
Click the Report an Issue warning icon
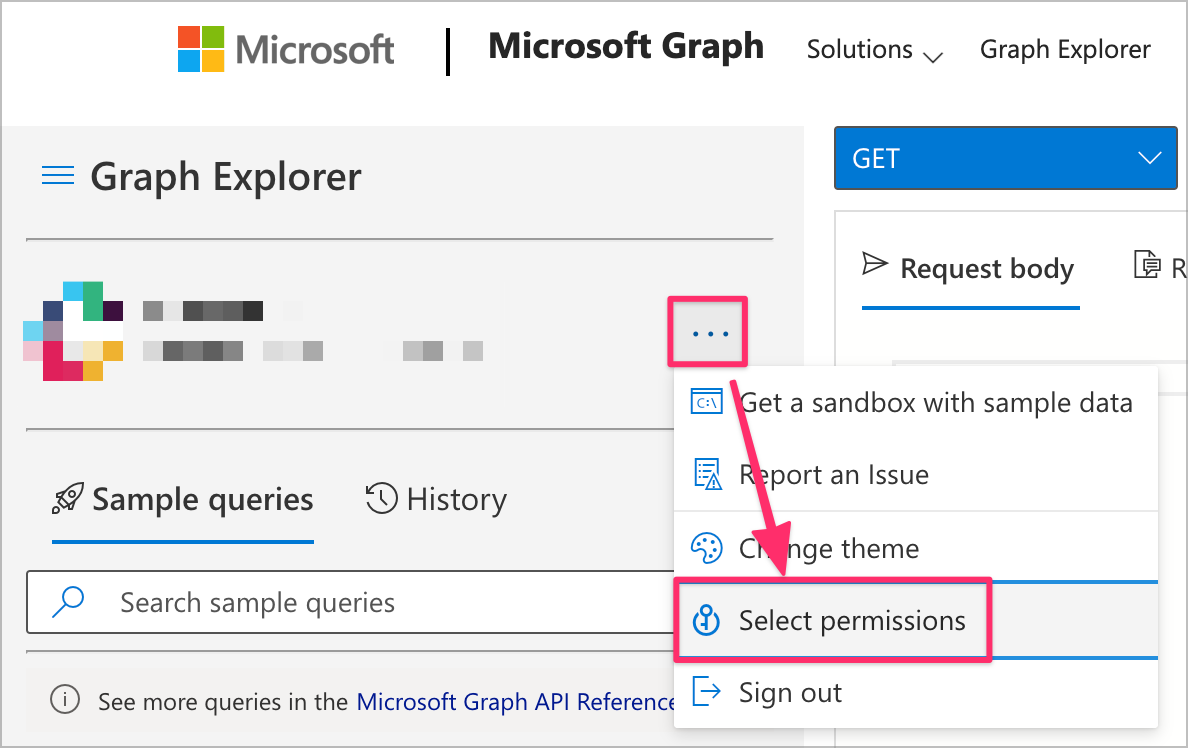click(x=706, y=474)
